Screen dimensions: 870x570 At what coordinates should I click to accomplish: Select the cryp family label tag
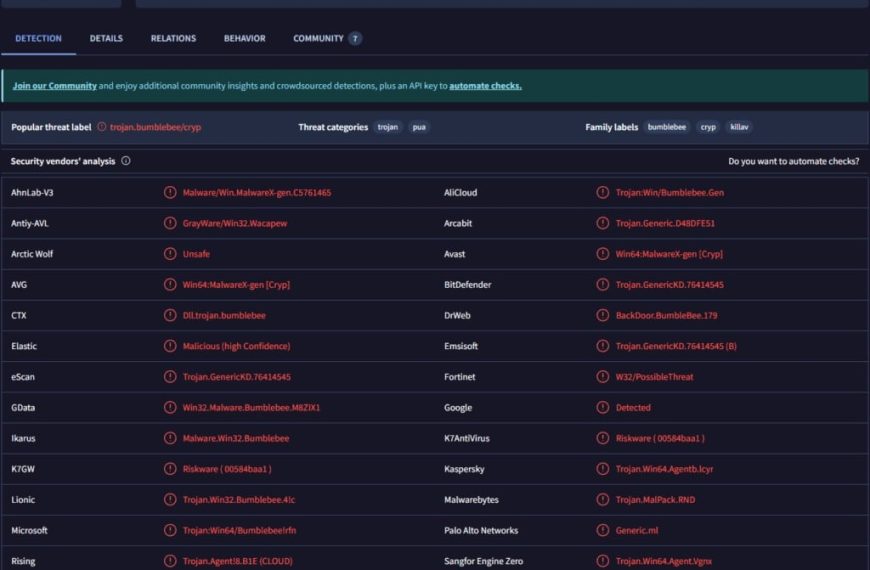click(x=708, y=127)
